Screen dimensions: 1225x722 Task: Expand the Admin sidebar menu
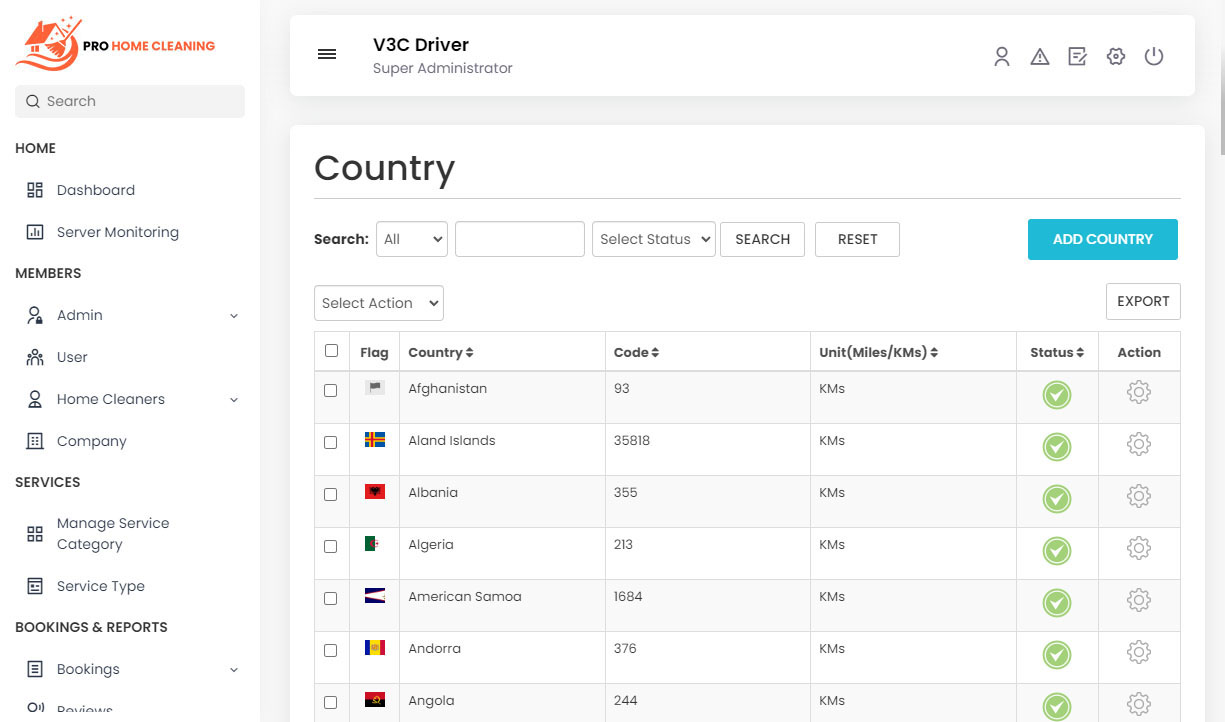[x=132, y=315]
